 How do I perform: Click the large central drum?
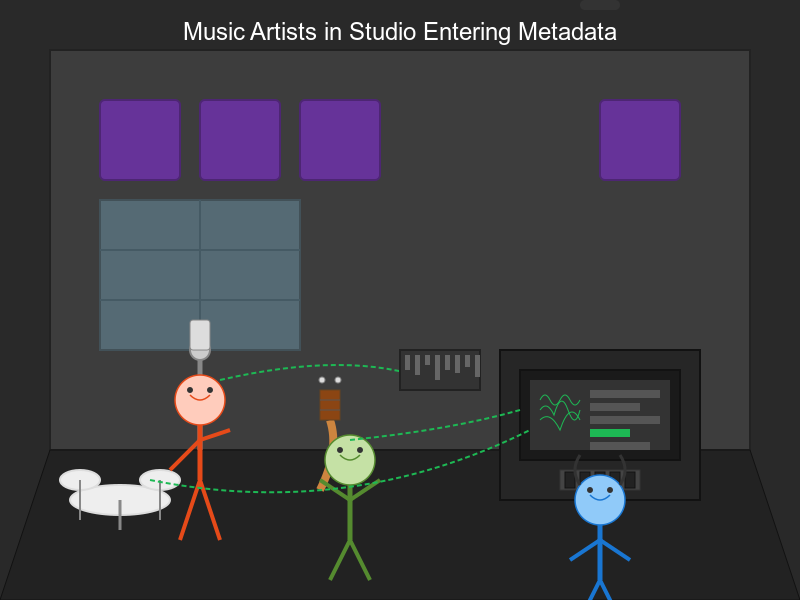click(120, 500)
